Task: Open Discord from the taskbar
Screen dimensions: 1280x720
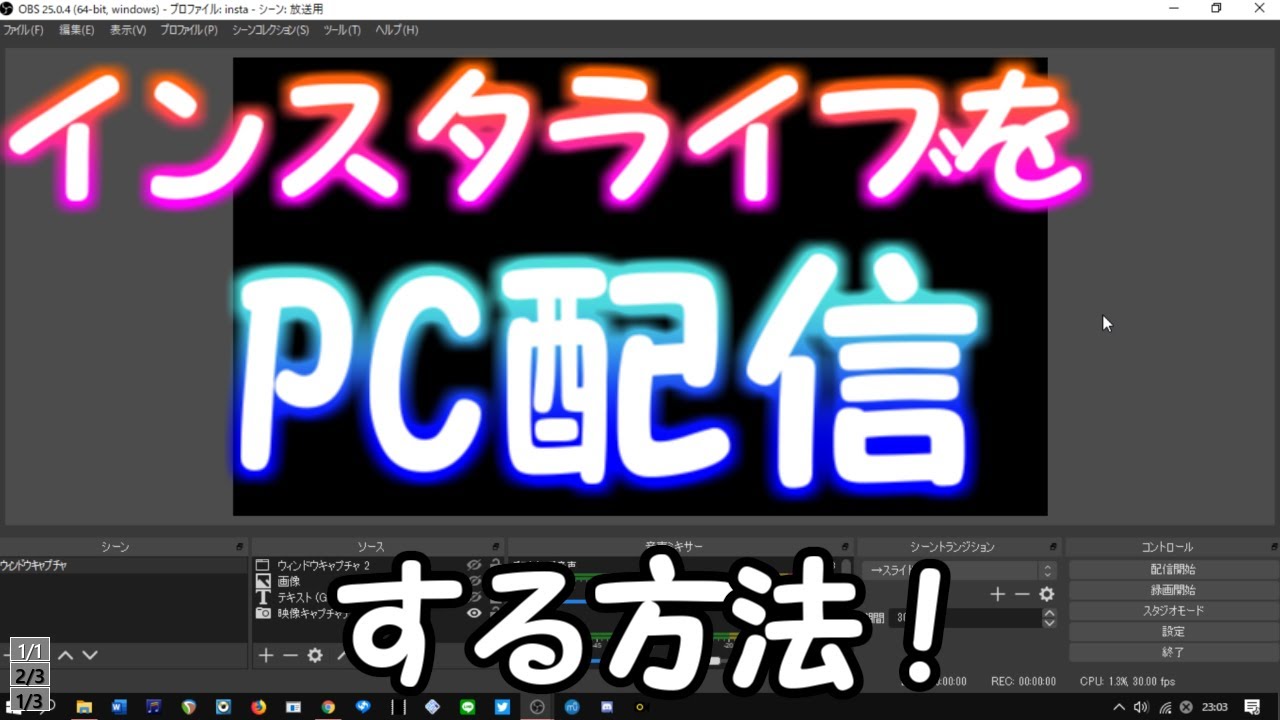Action: tap(606, 707)
